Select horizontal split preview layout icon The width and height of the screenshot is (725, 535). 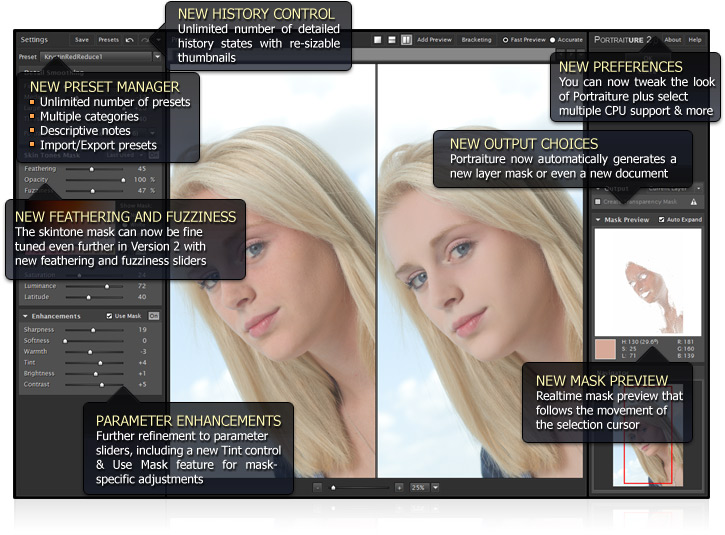click(x=392, y=40)
